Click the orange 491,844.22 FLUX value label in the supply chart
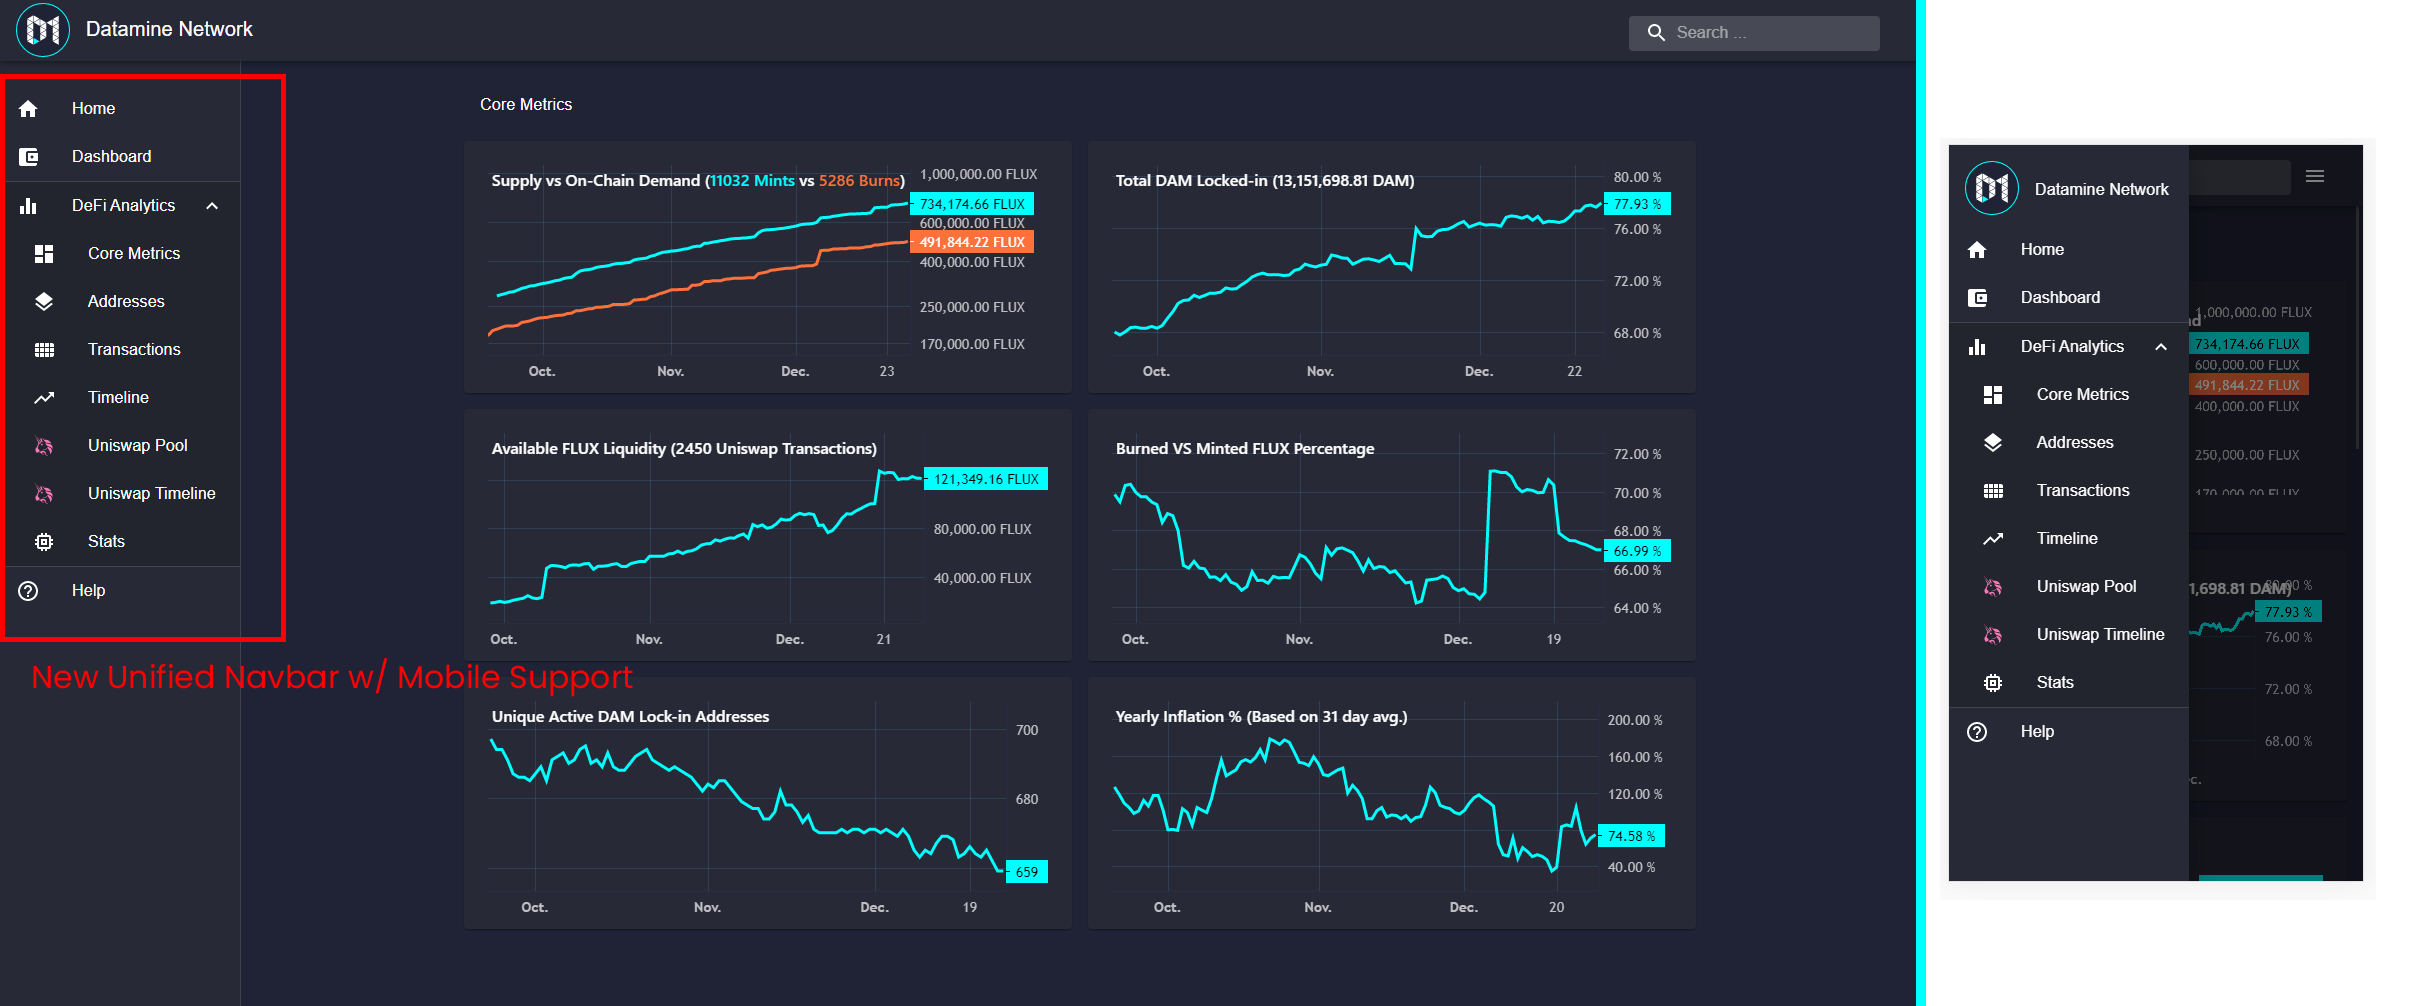The width and height of the screenshot is (2420, 1006). click(x=972, y=242)
